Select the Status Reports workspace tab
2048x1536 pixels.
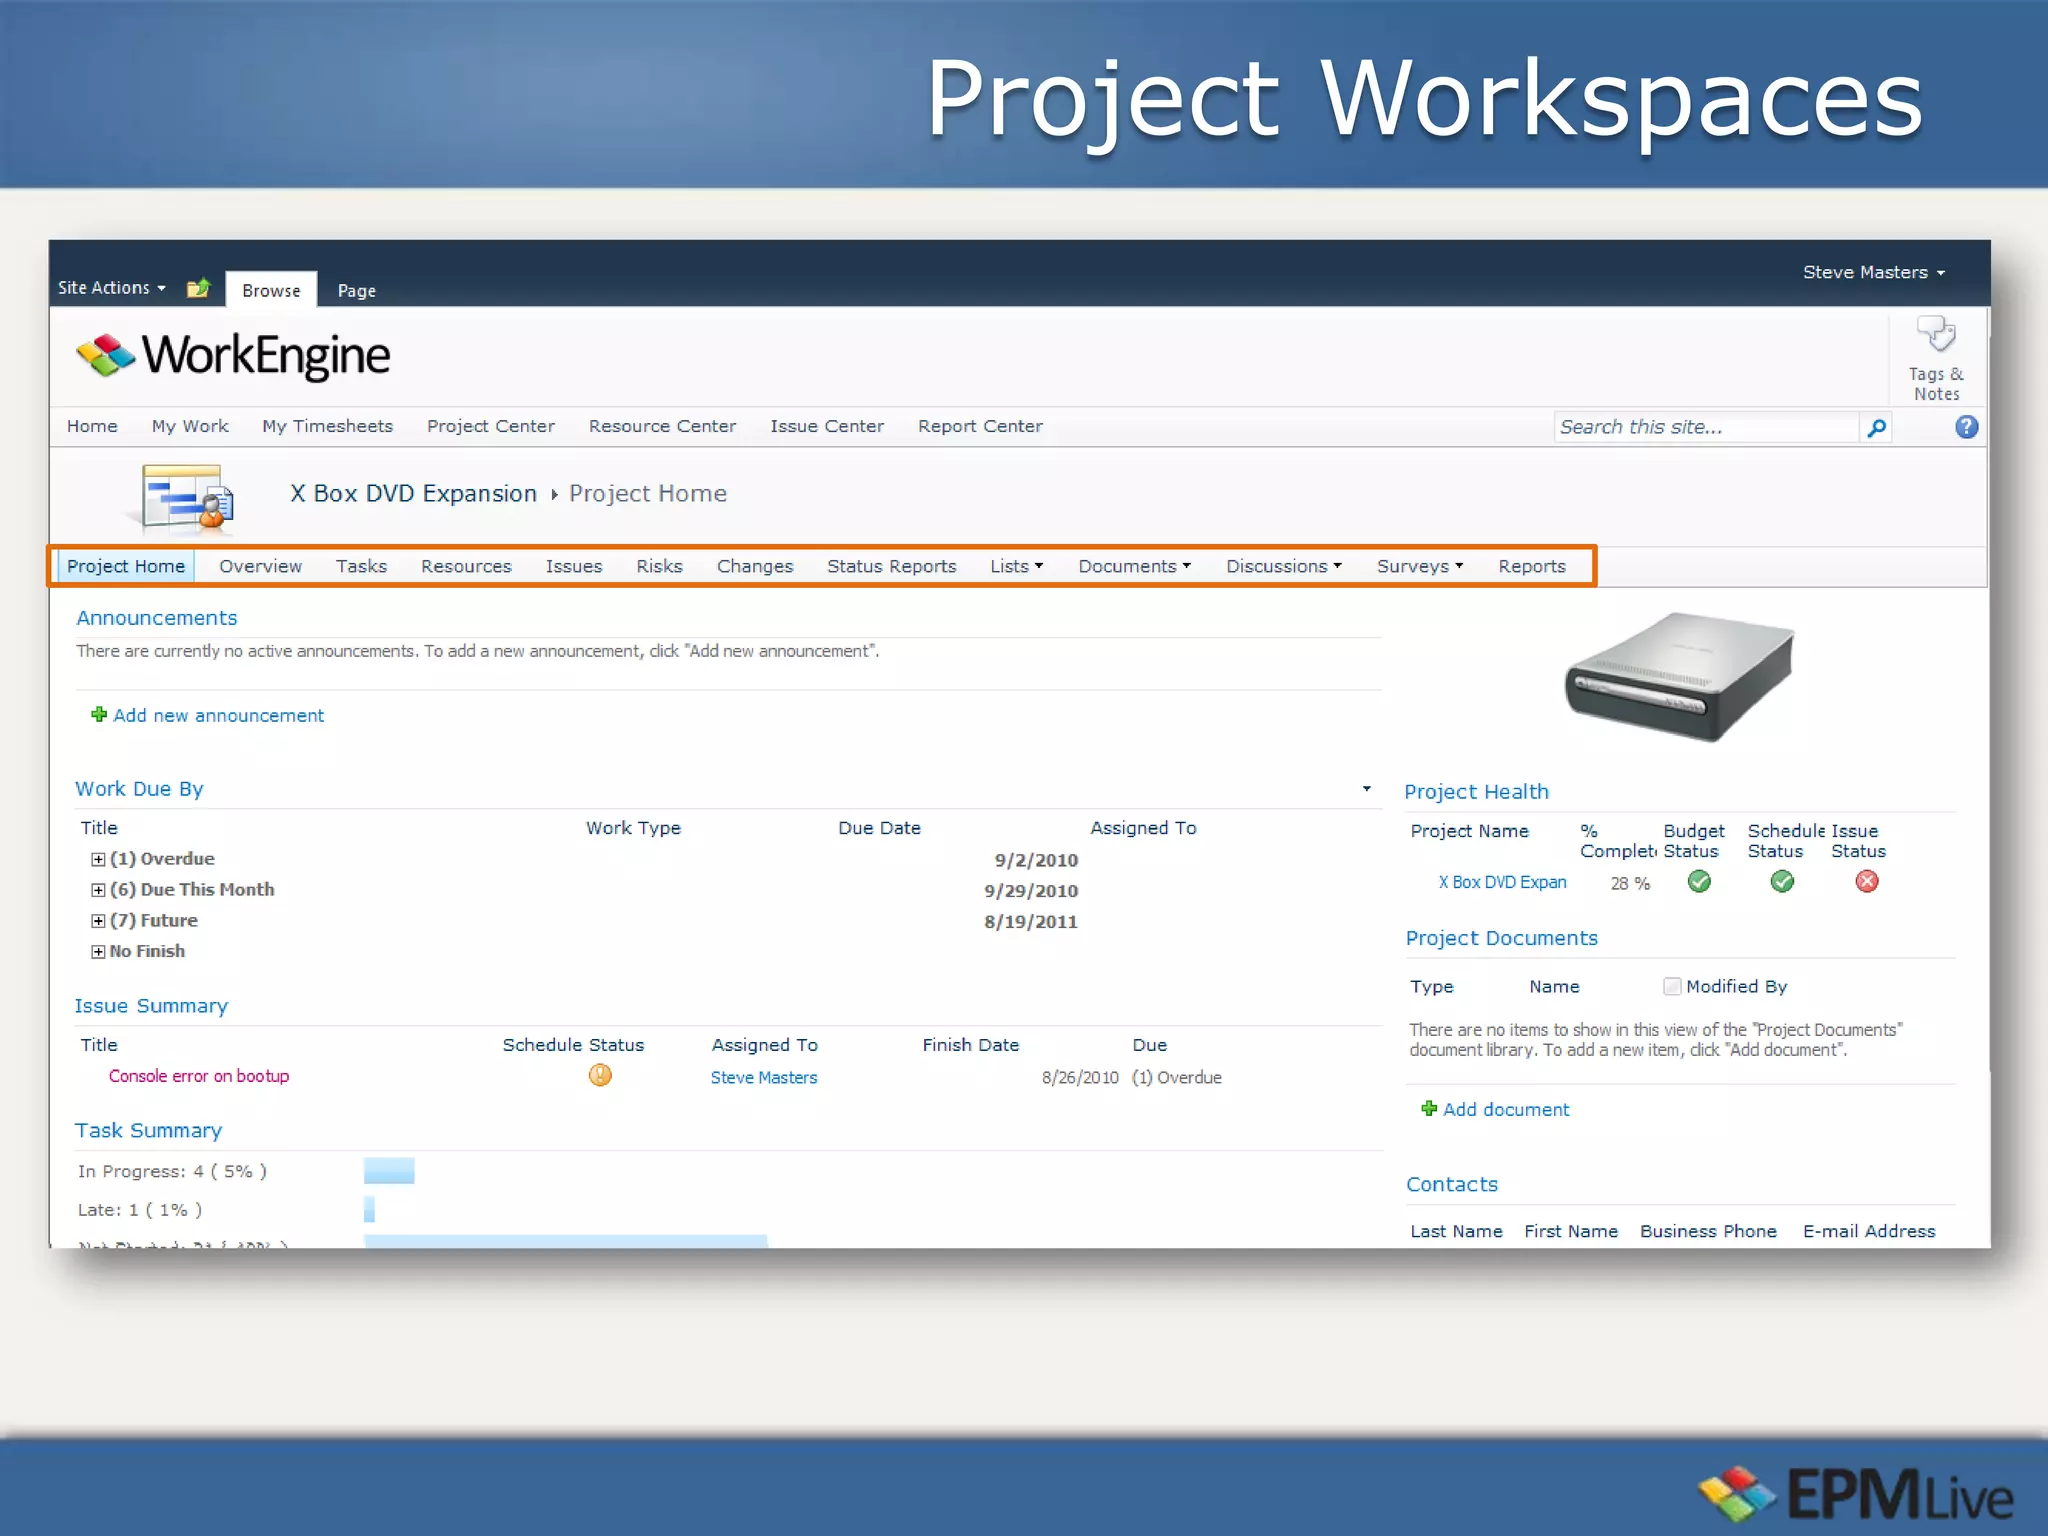891,566
